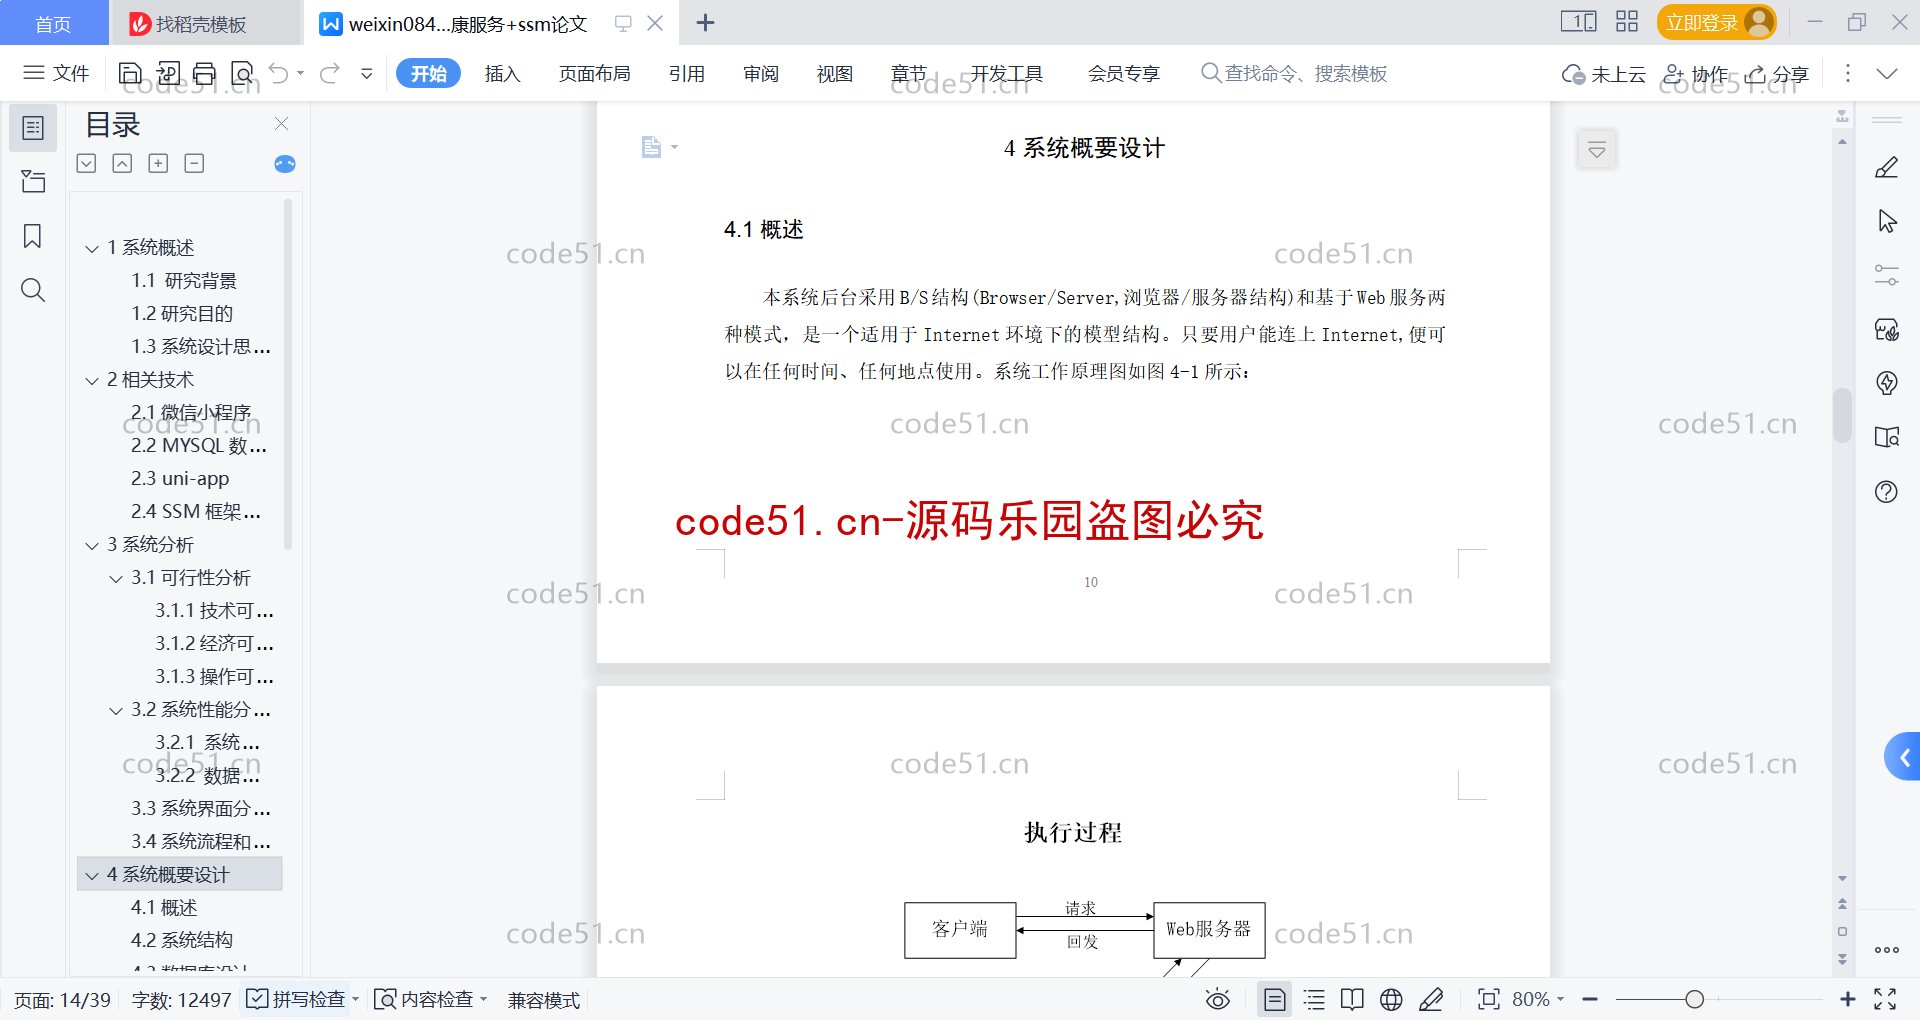Jump to 2.3 uni-app heading

click(180, 479)
